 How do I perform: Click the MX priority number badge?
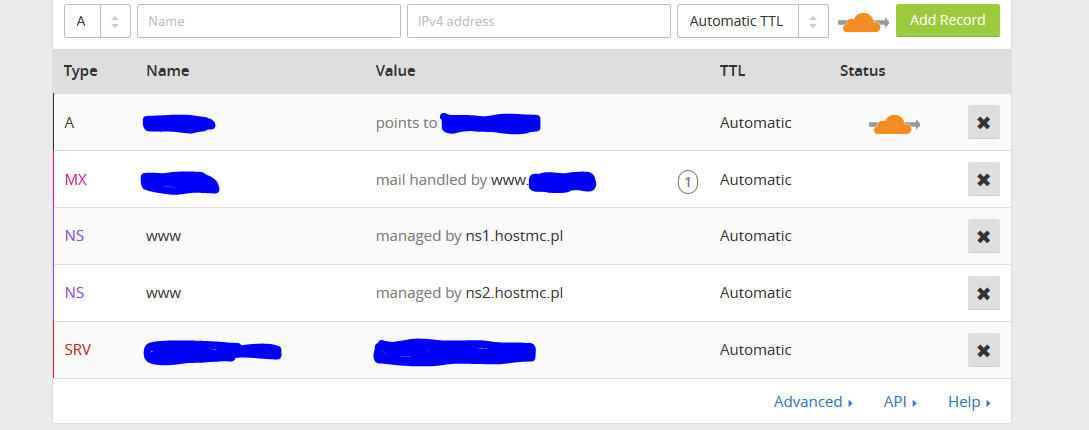point(688,181)
